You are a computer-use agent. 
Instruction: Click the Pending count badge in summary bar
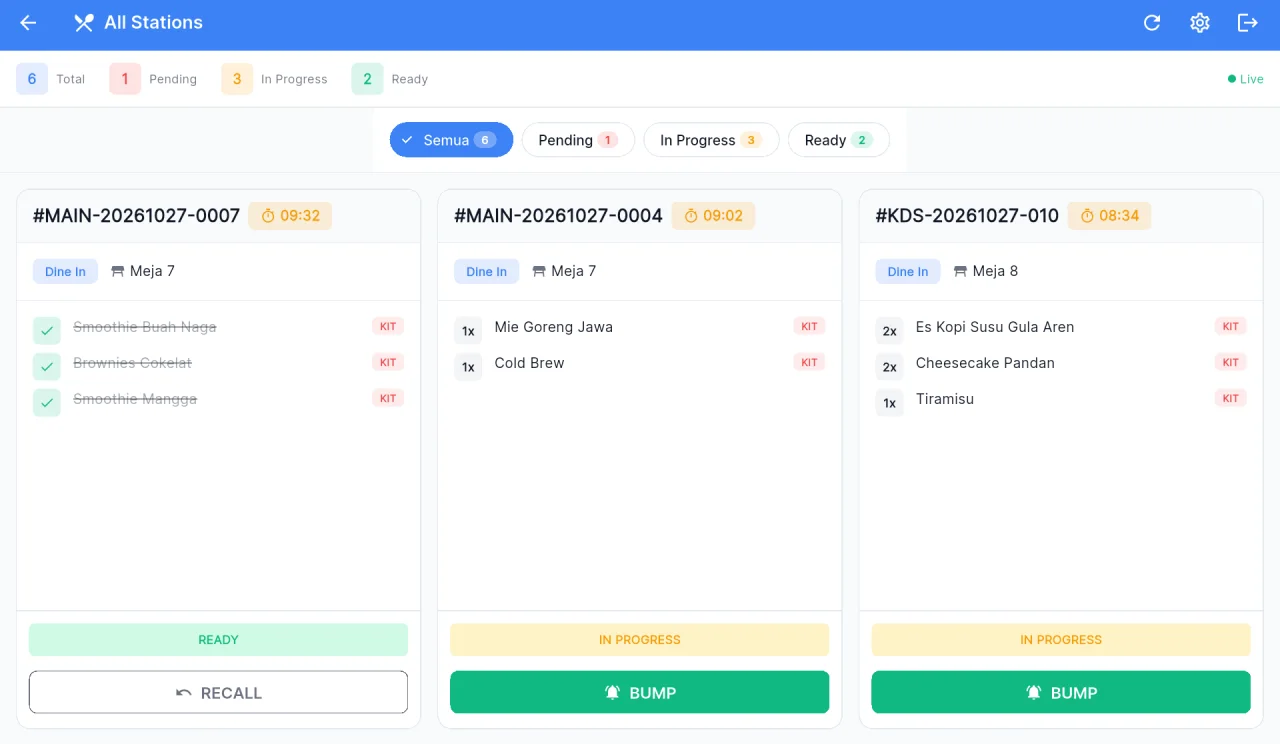tap(125, 79)
